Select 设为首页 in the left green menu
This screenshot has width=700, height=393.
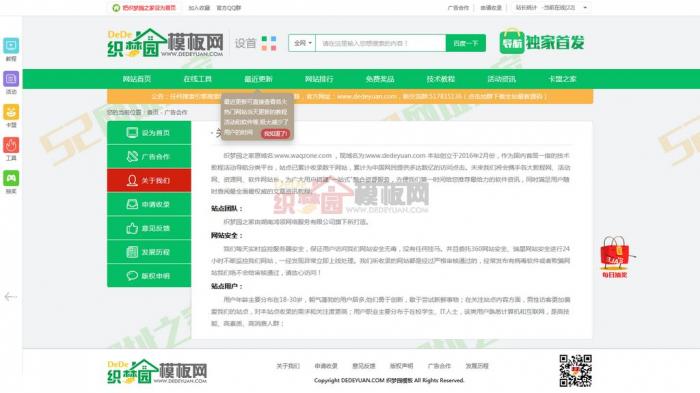[x=149, y=133]
